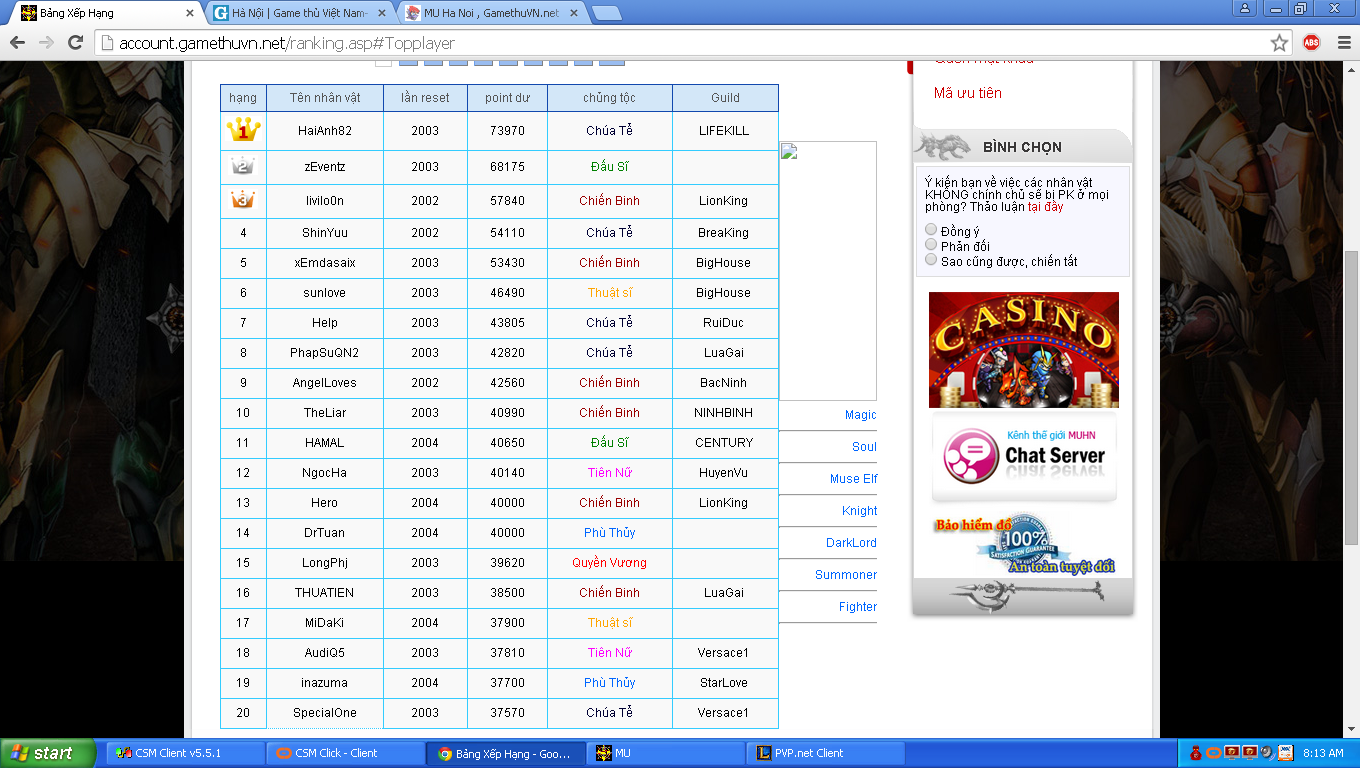
Task: Click player name SpecialOne
Action: 324,713
